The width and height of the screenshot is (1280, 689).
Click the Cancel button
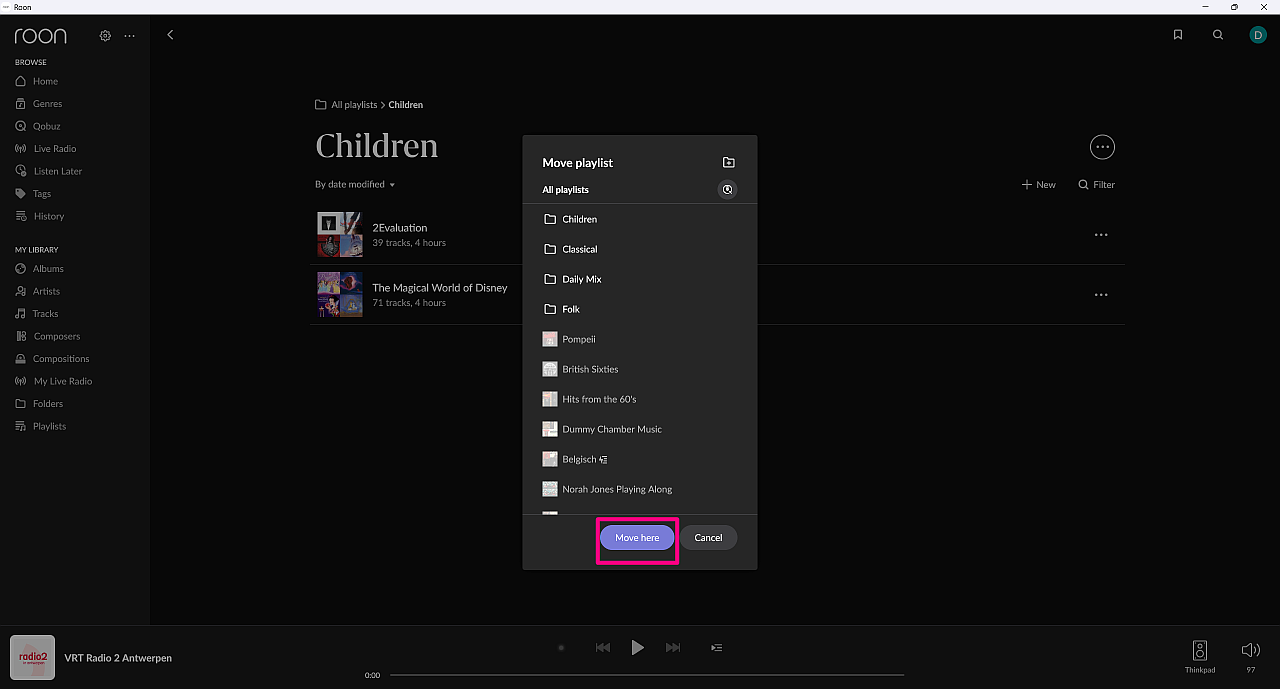(708, 538)
